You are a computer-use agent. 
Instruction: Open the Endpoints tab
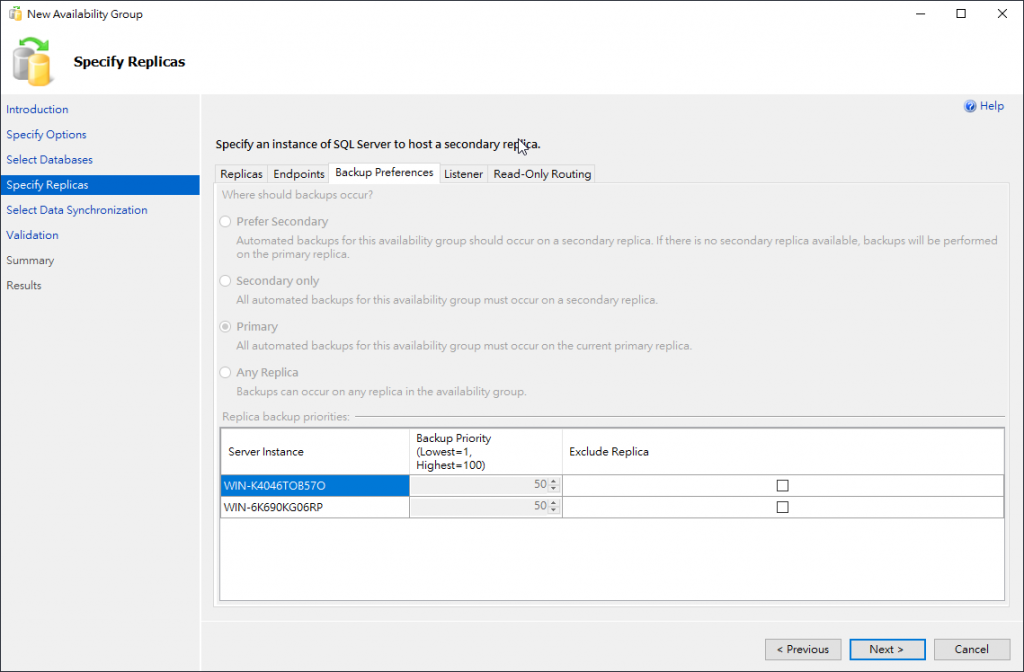[299, 174]
